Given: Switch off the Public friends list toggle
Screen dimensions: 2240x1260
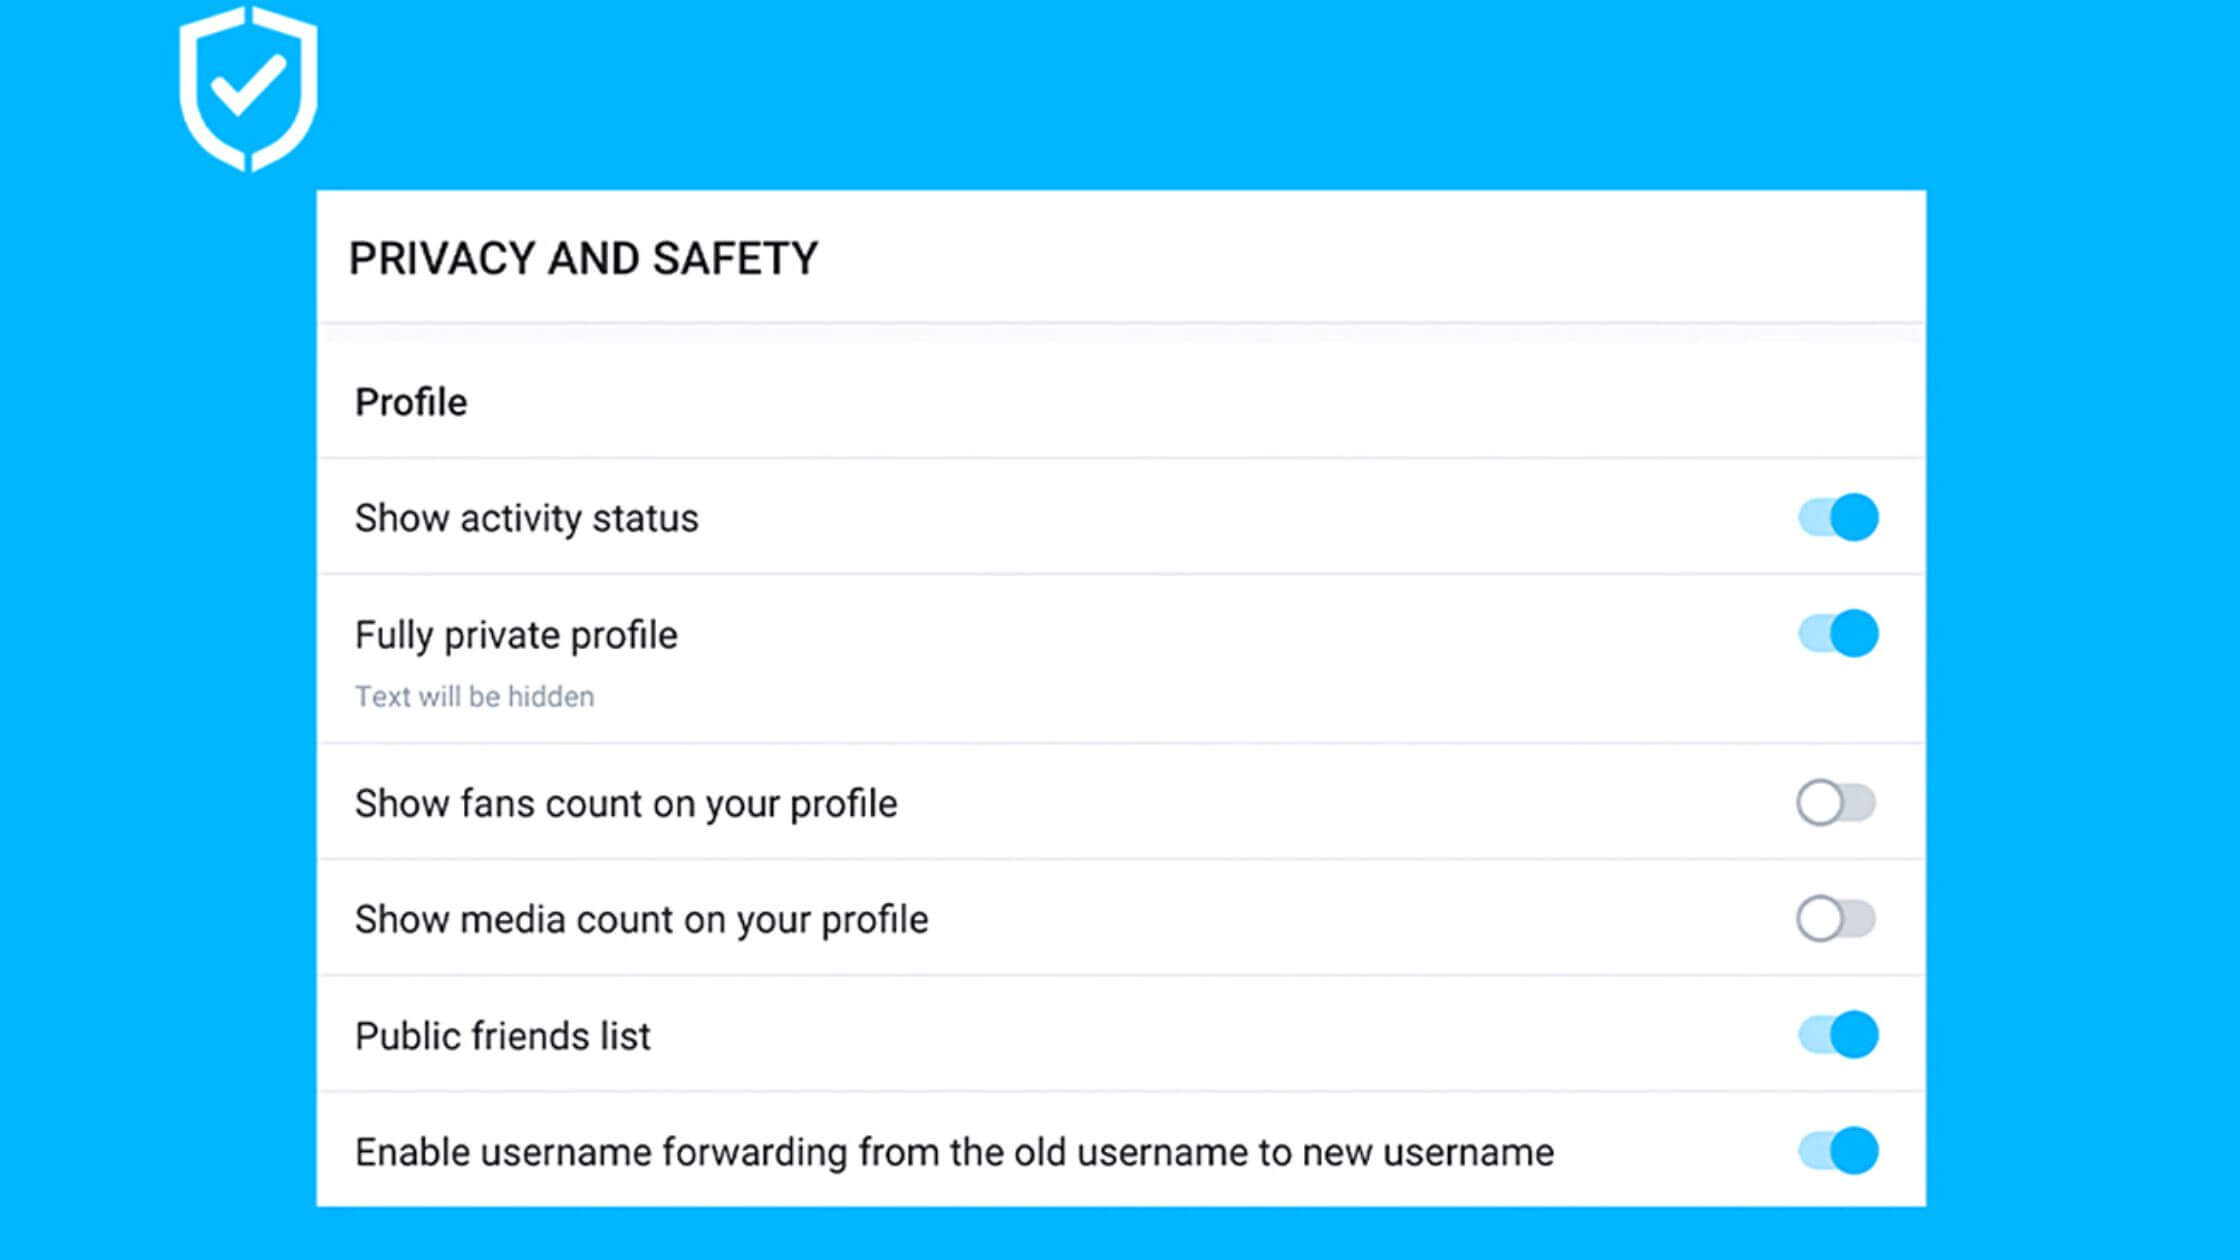Looking at the screenshot, I should click(x=1838, y=1034).
